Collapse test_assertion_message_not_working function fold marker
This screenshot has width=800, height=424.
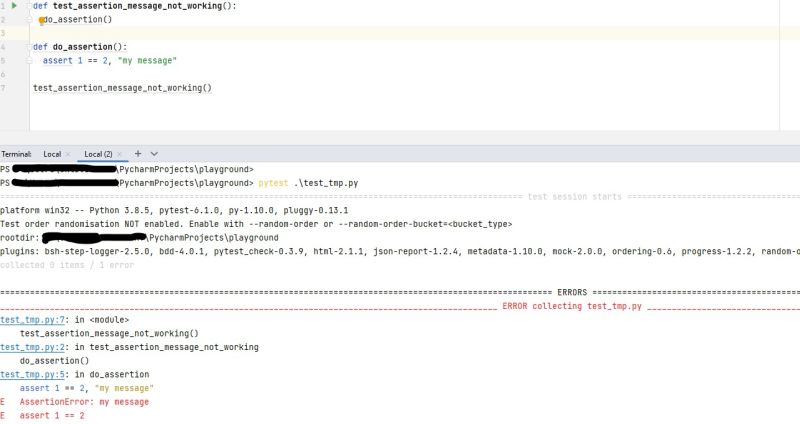[29, 6]
